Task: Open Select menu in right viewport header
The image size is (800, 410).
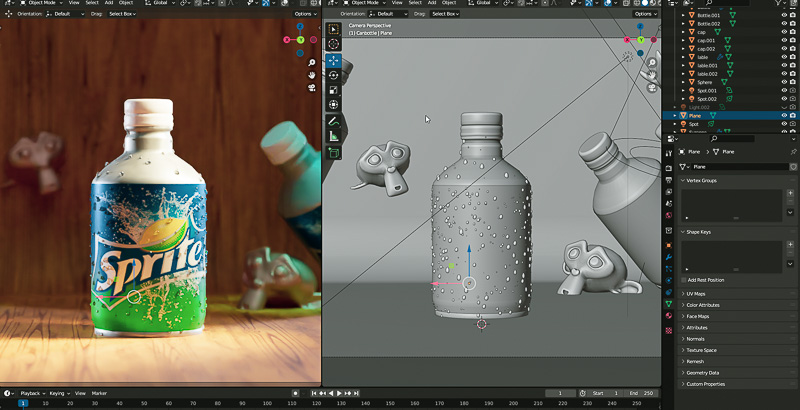Action: point(415,3)
